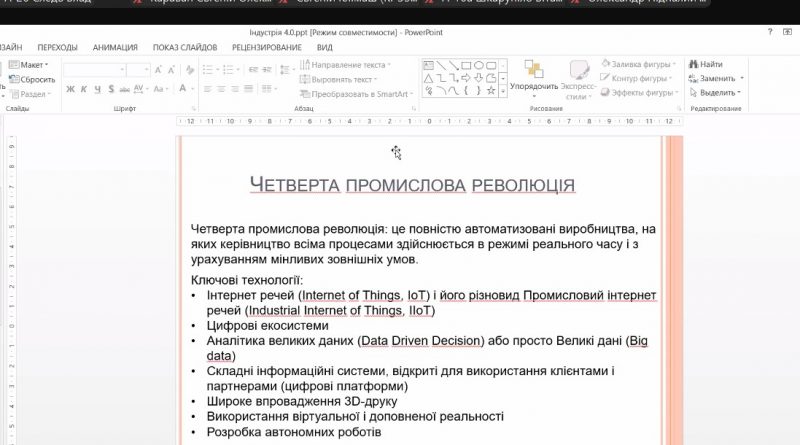The image size is (800, 445).
Task: Open the ВИД ribbon tab
Action: pos(324,47)
